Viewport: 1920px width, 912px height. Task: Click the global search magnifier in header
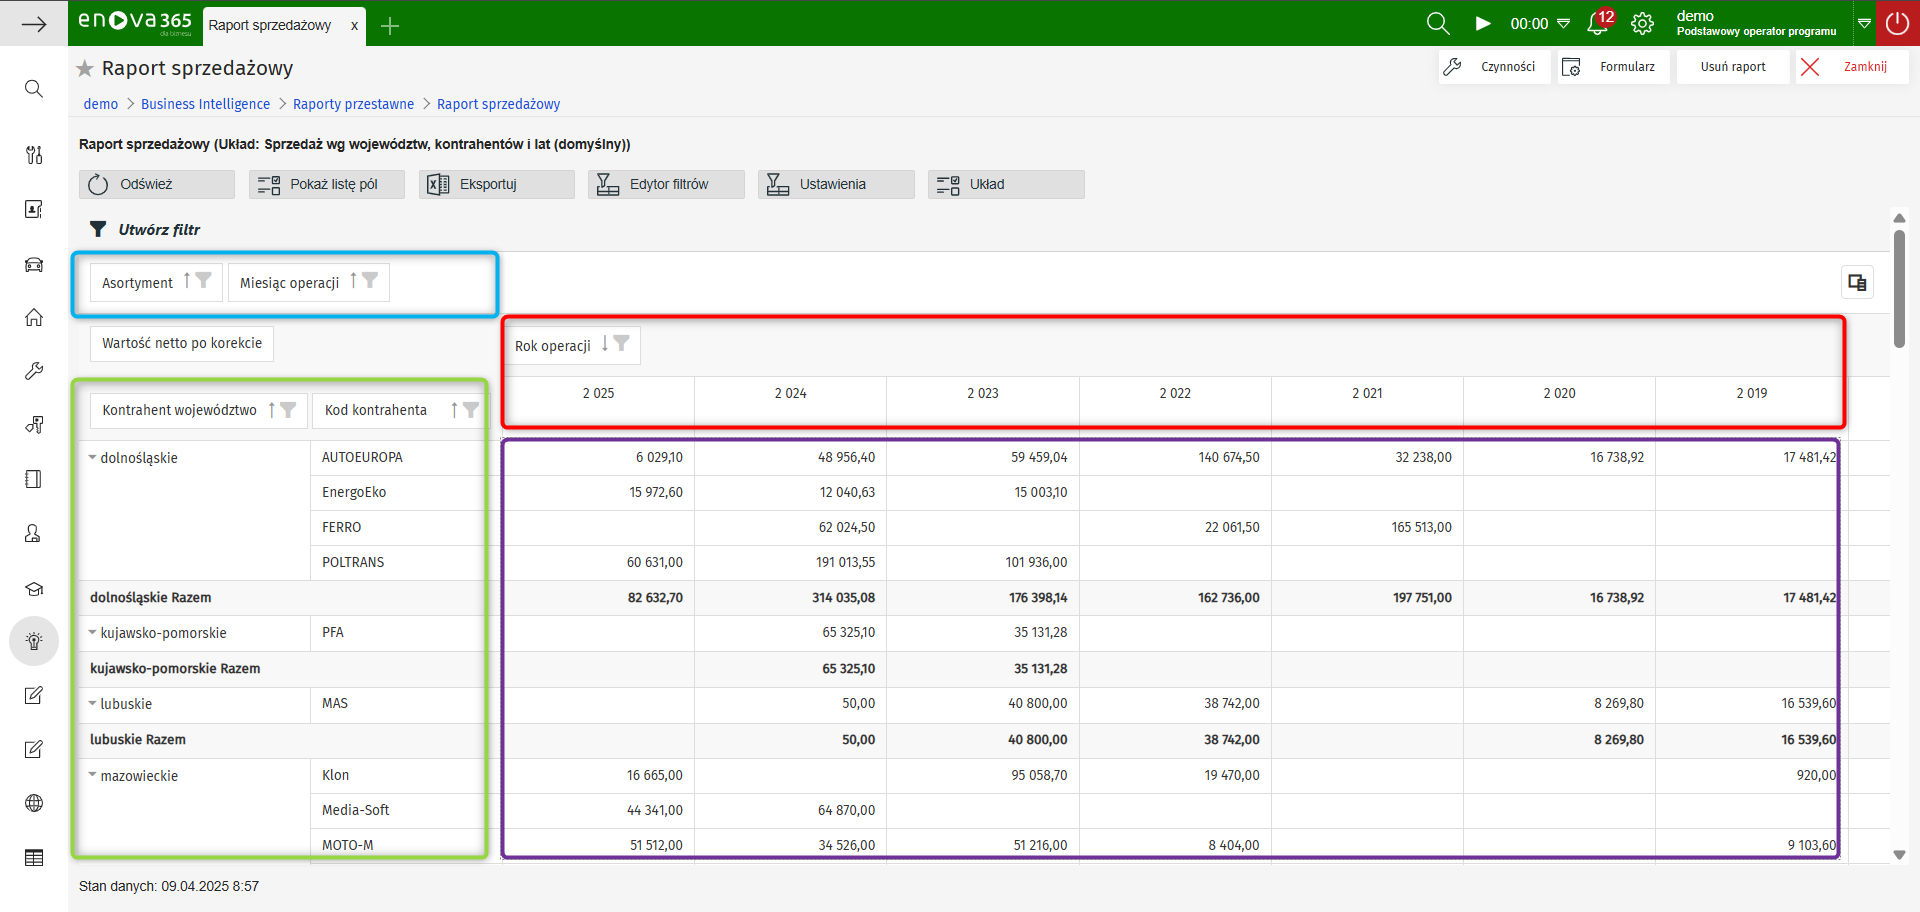coord(1437,24)
